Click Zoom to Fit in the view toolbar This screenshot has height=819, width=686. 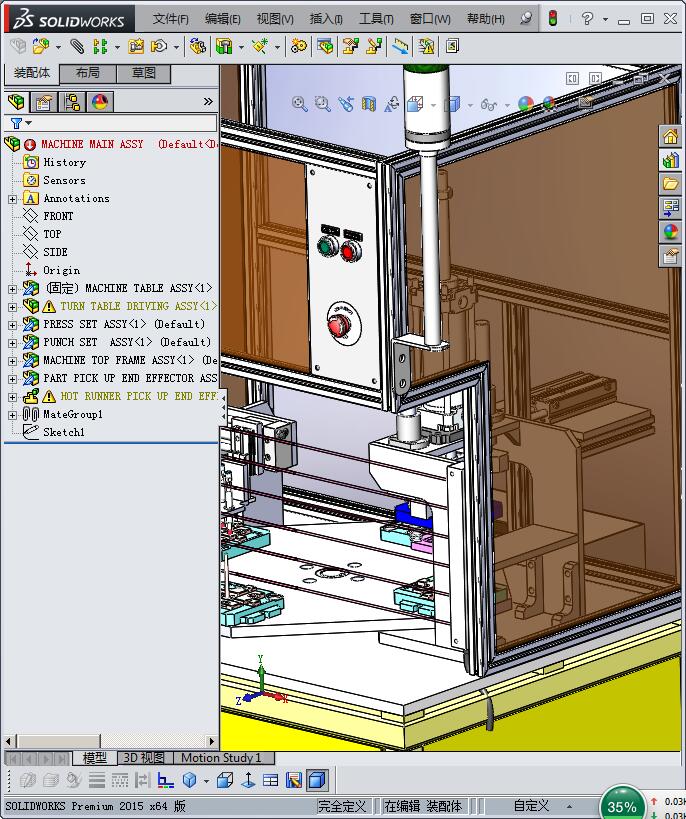299,104
